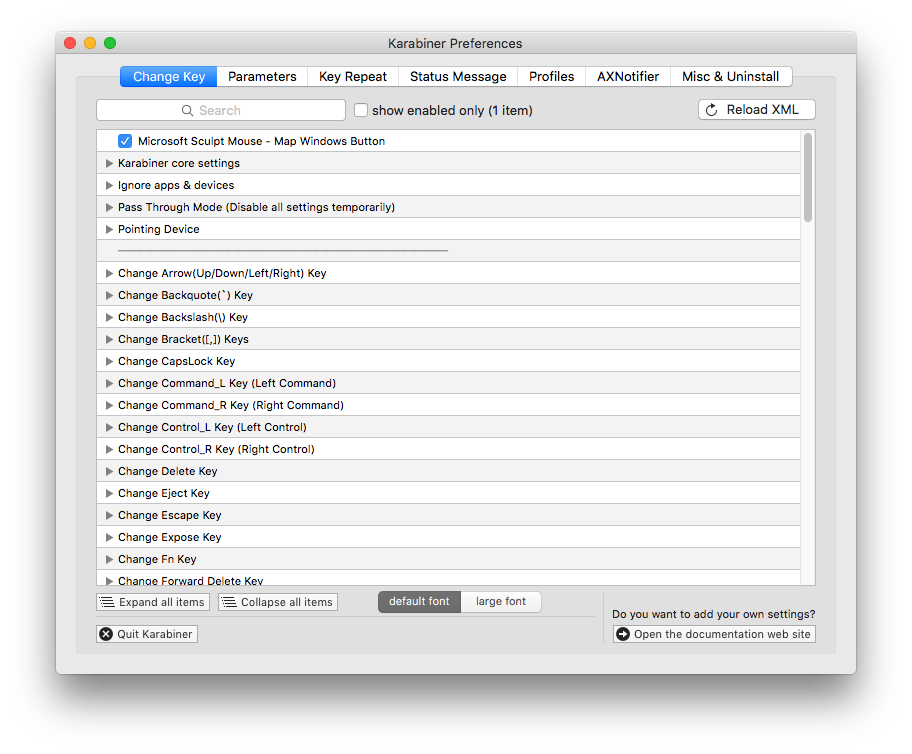Expand Change Control_R Key (Right Control)
The image size is (912, 754).
[109, 449]
